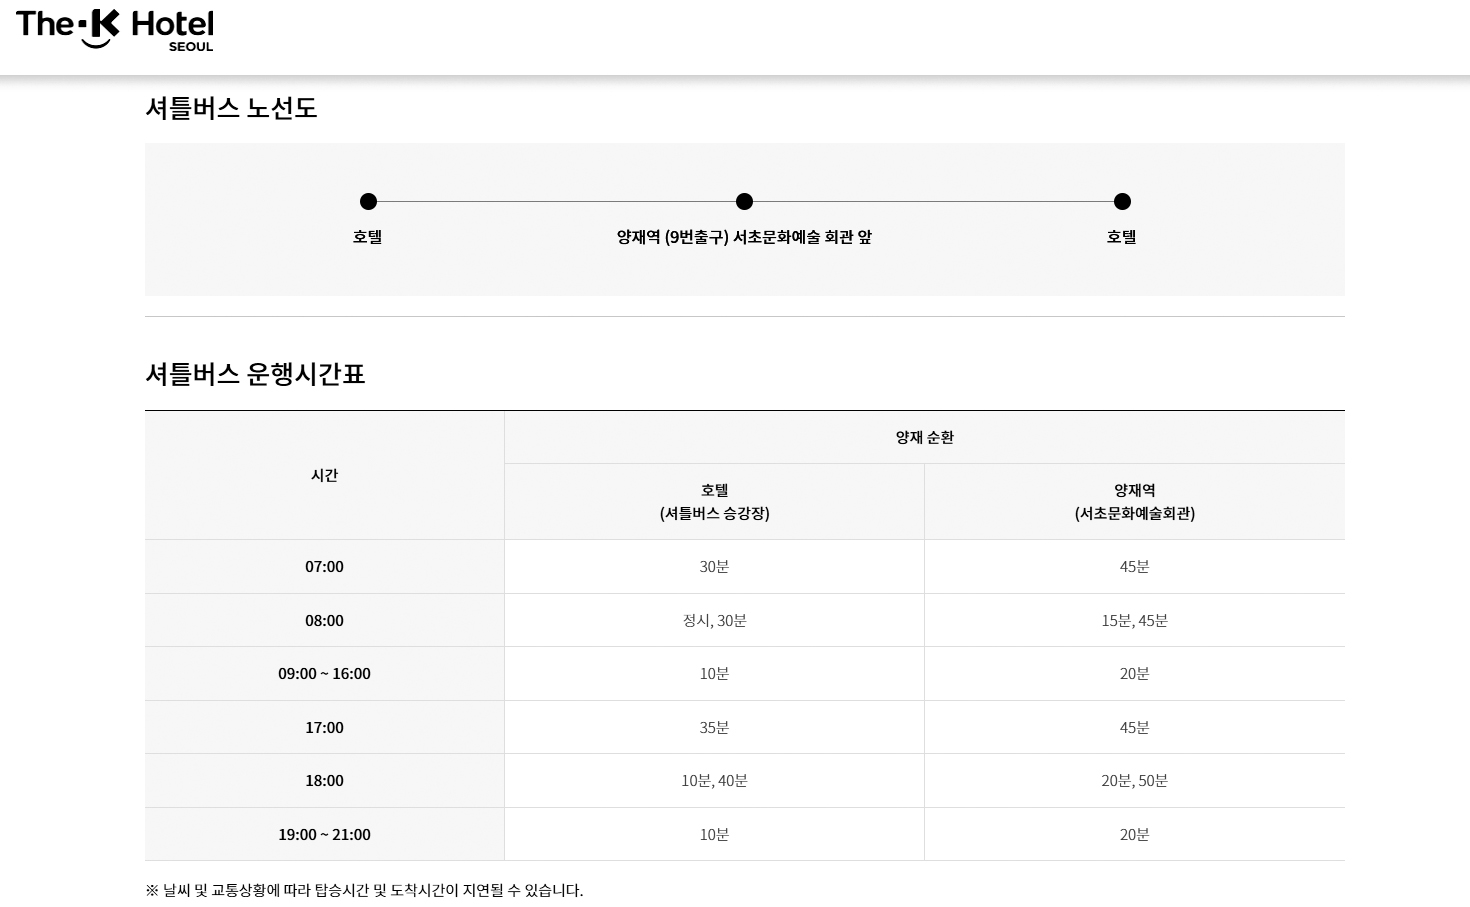Select the middle route dot for 양재역
The image size is (1470, 907).
(744, 202)
